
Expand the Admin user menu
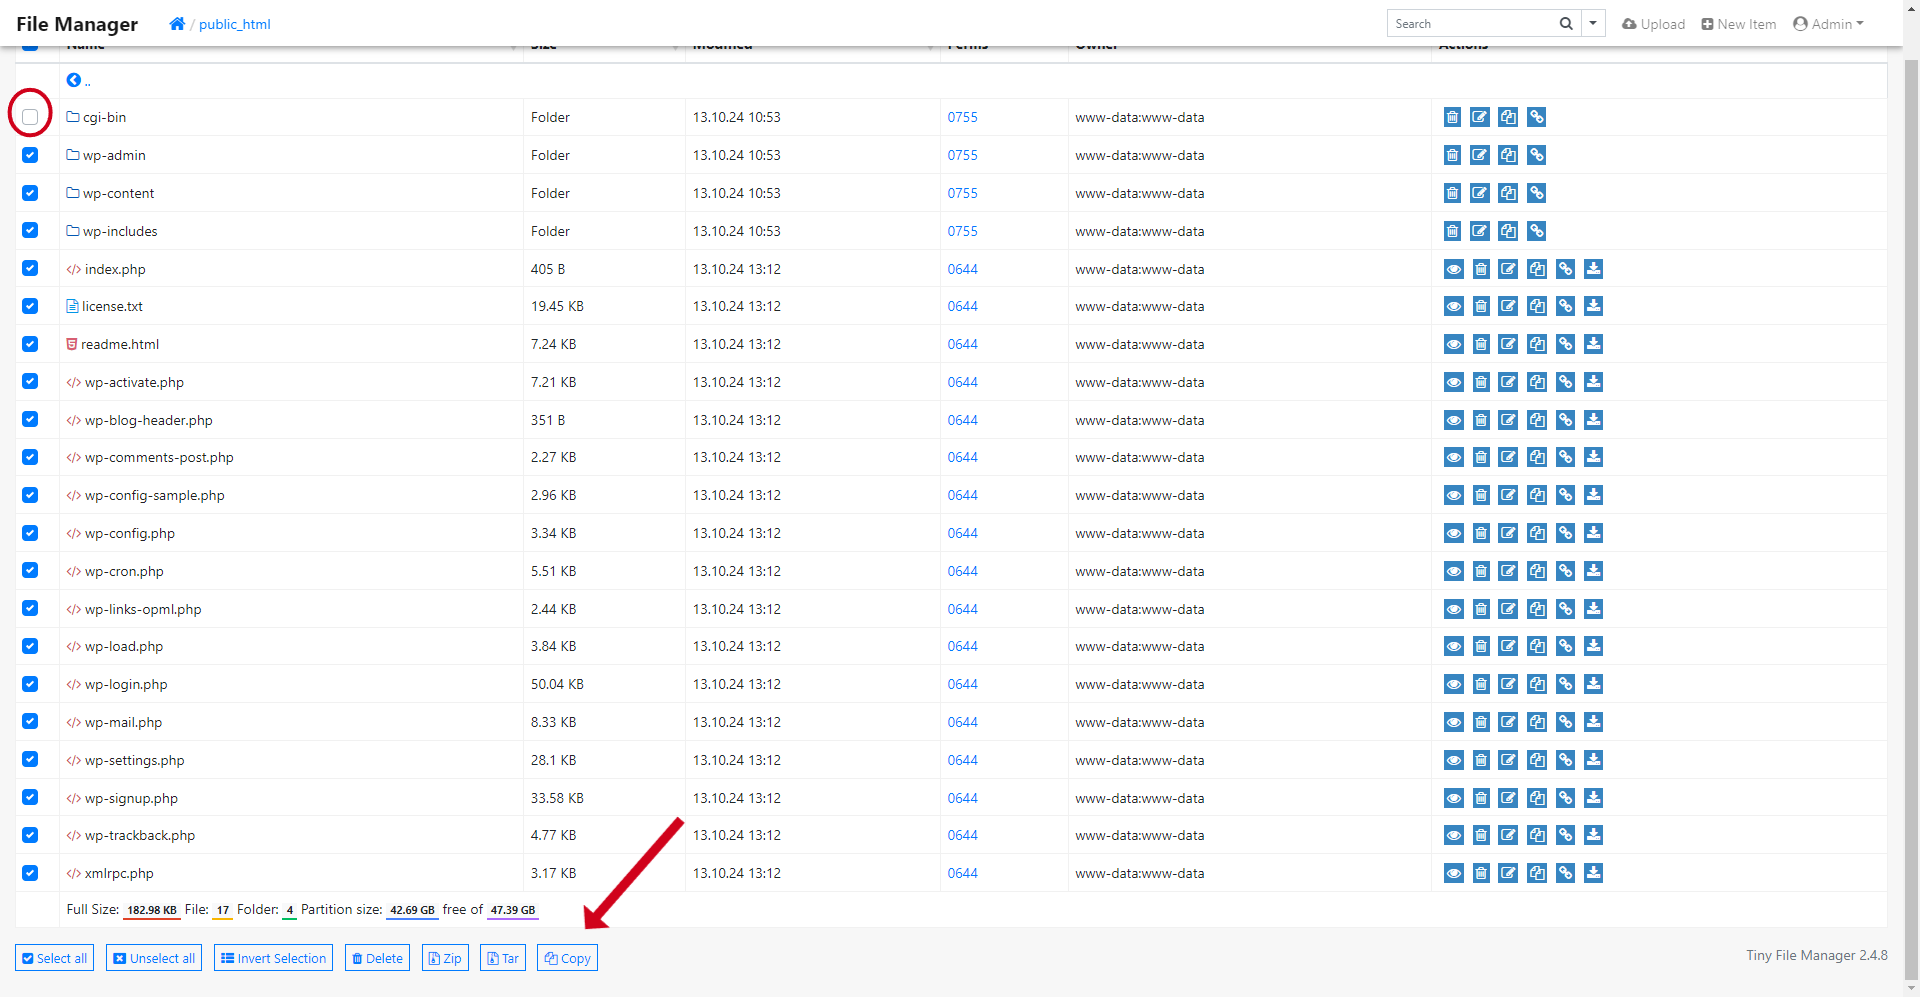1828,24
